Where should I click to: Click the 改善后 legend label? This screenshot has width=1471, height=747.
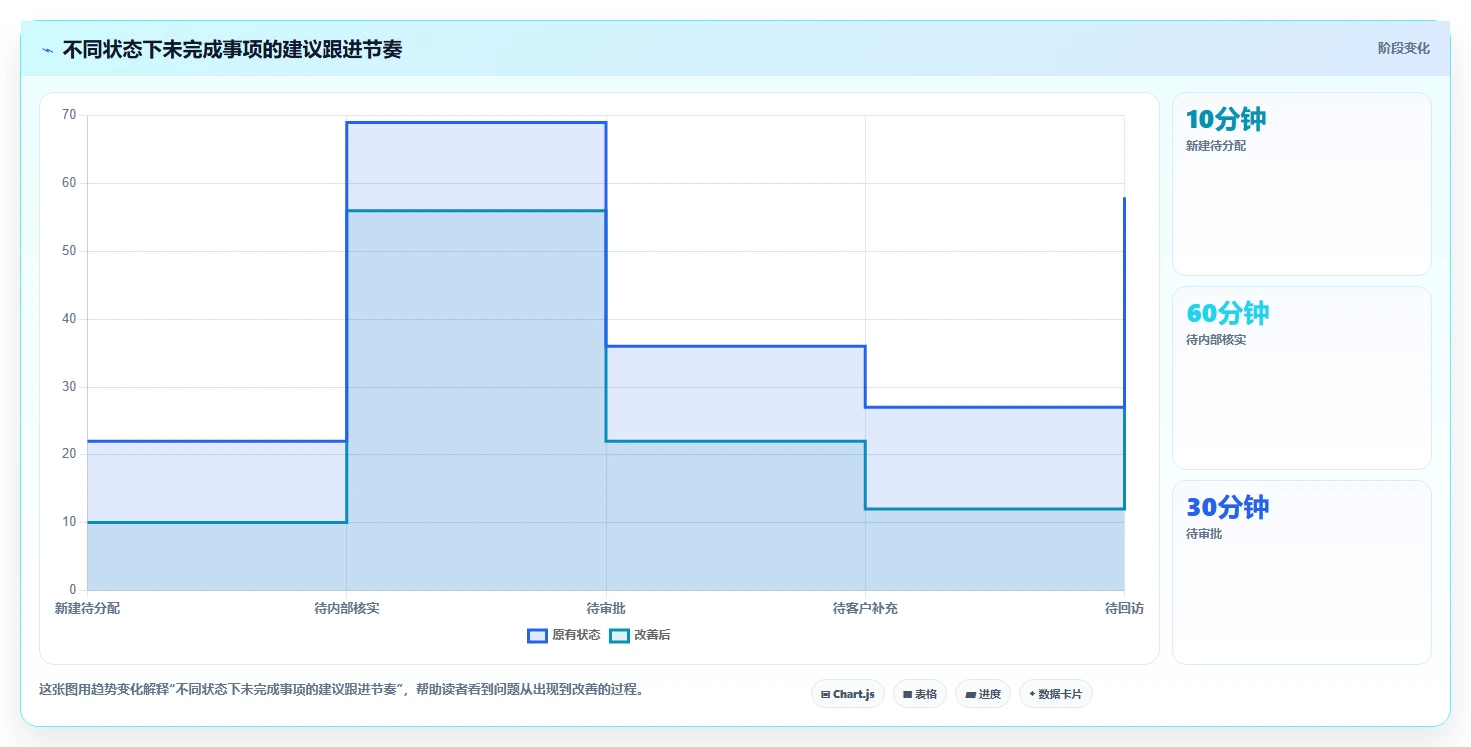point(652,636)
